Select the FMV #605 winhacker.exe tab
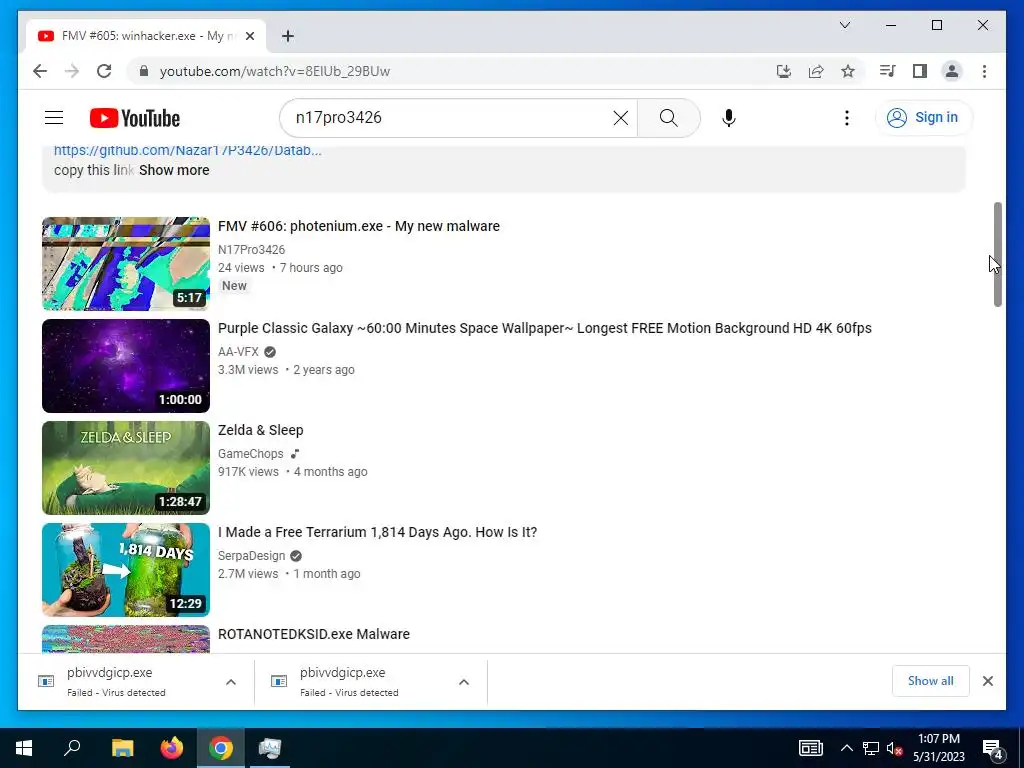Viewport: 1024px width, 768px height. pos(146,36)
